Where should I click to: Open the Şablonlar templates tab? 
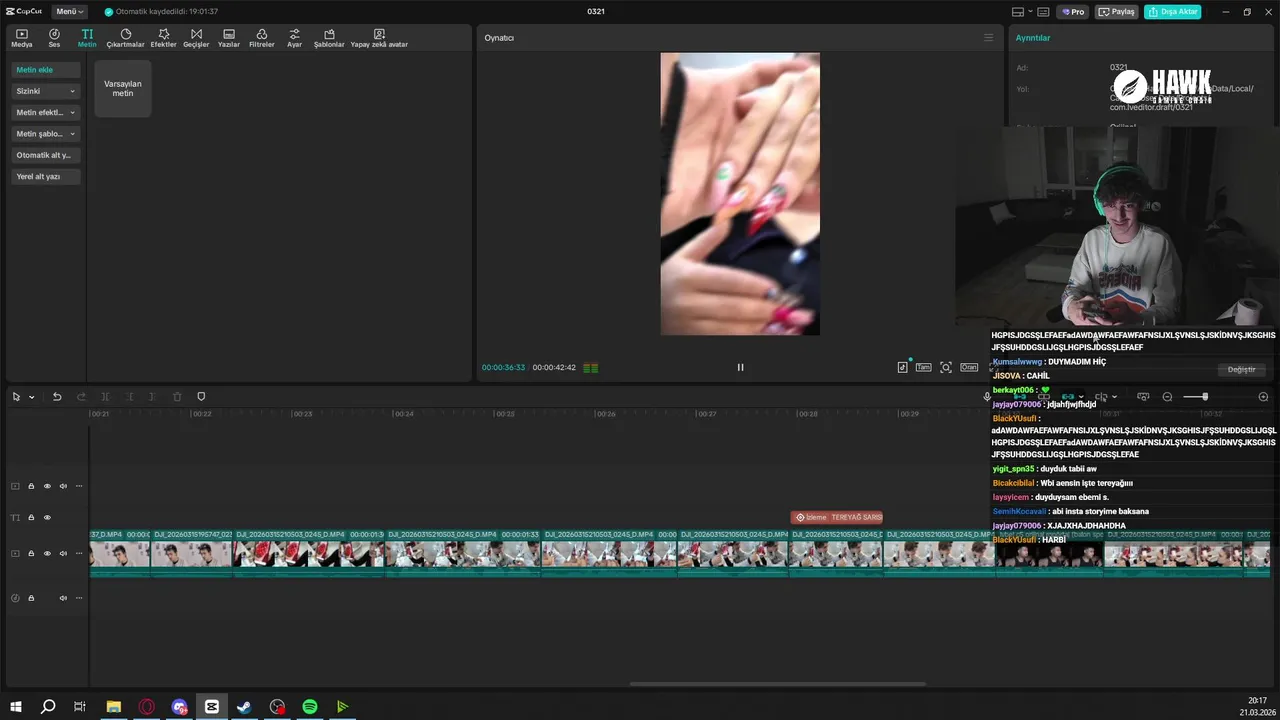(x=329, y=38)
